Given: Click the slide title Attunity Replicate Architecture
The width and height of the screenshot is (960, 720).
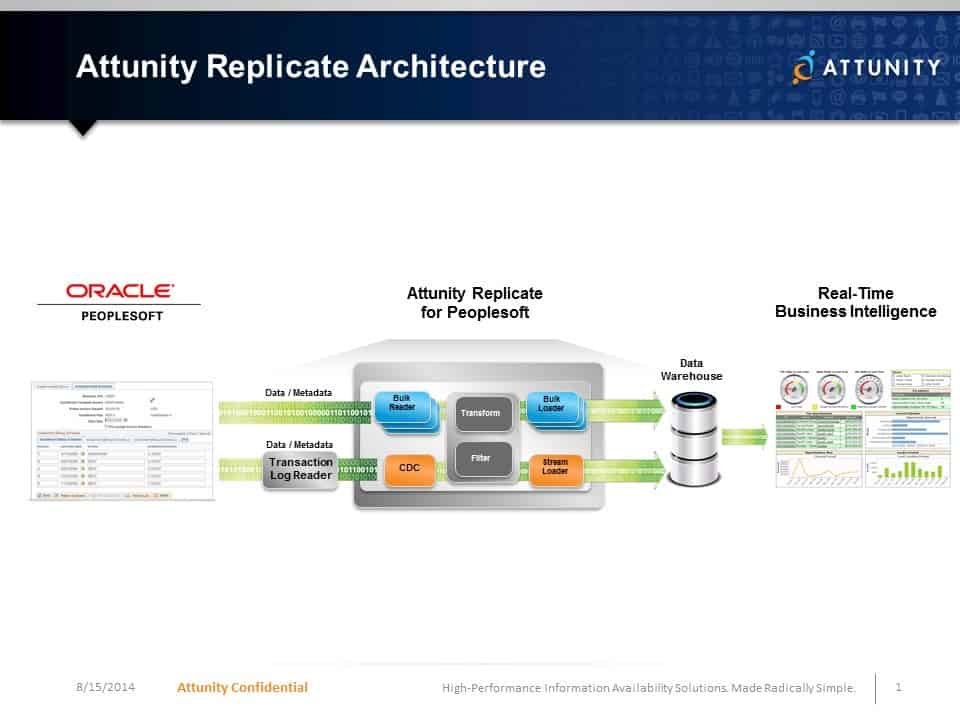Looking at the screenshot, I should point(311,66).
